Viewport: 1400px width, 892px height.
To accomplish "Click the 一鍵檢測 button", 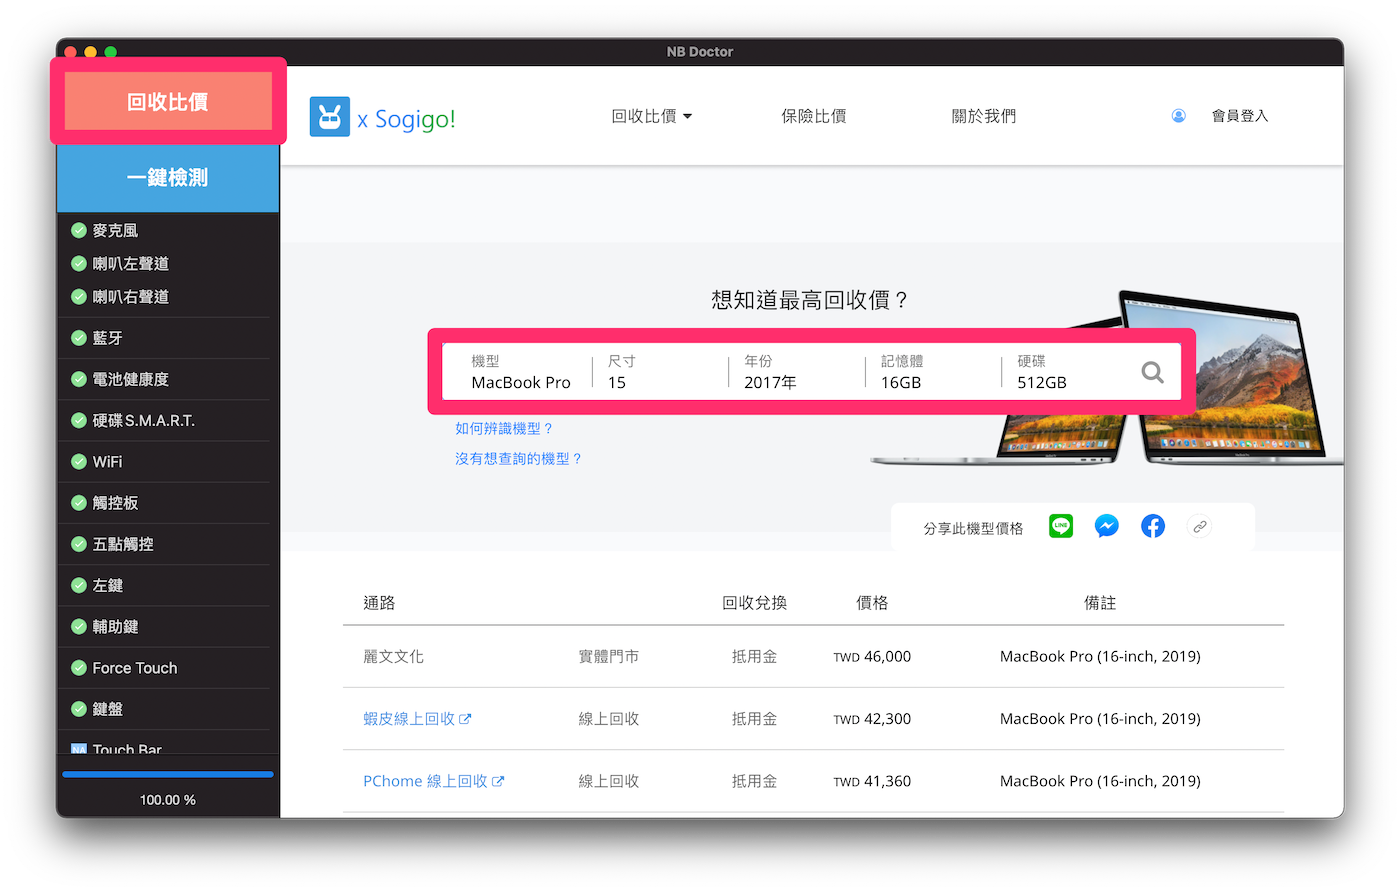I will tap(168, 178).
